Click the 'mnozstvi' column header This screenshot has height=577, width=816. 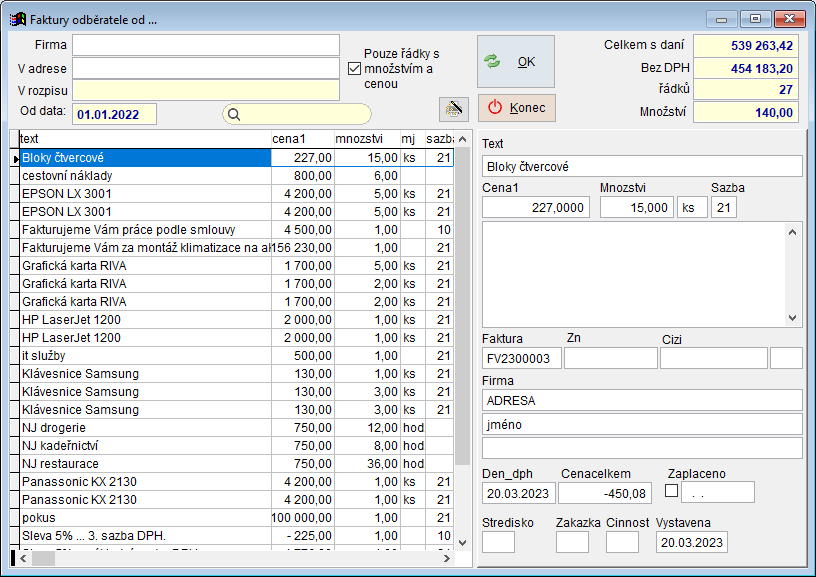[367, 139]
